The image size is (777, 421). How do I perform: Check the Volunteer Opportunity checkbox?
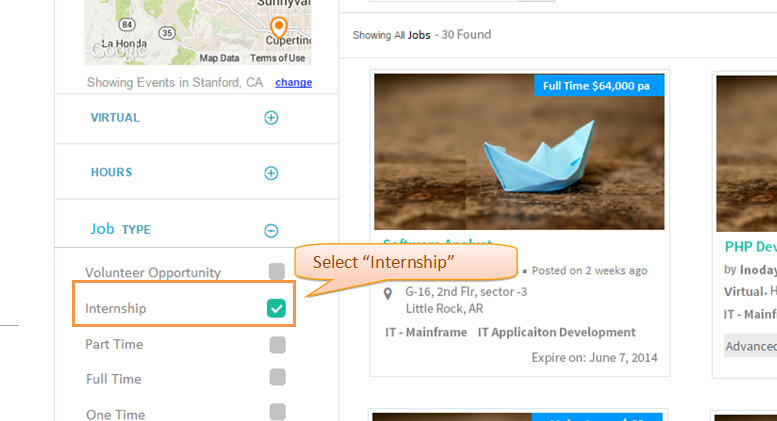coord(277,271)
